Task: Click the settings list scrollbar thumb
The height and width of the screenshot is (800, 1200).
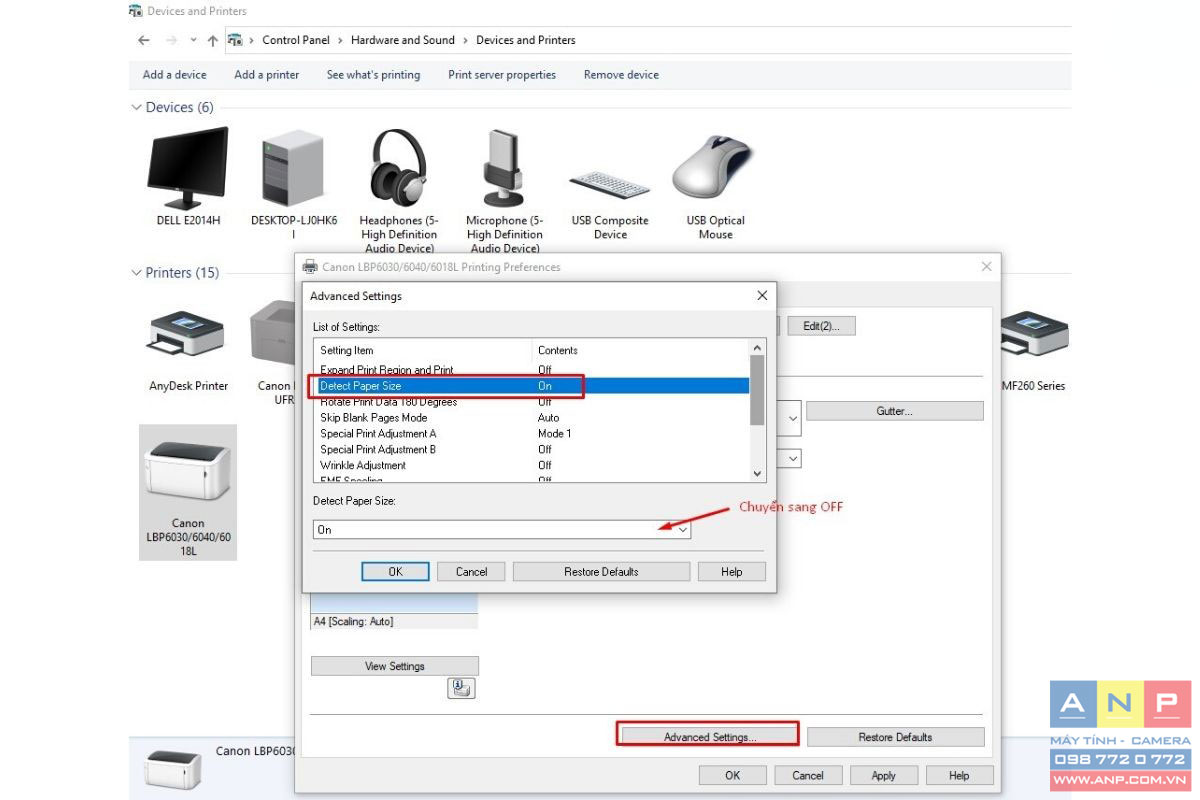Action: coord(757,390)
